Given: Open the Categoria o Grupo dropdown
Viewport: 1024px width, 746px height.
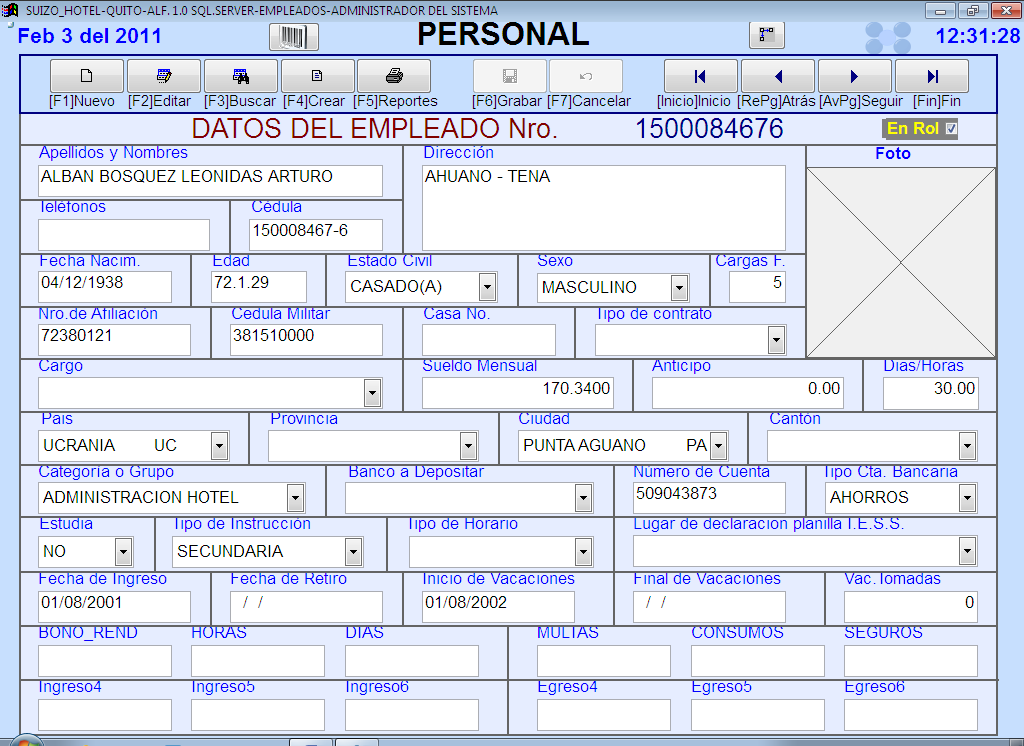Looking at the screenshot, I should (295, 497).
